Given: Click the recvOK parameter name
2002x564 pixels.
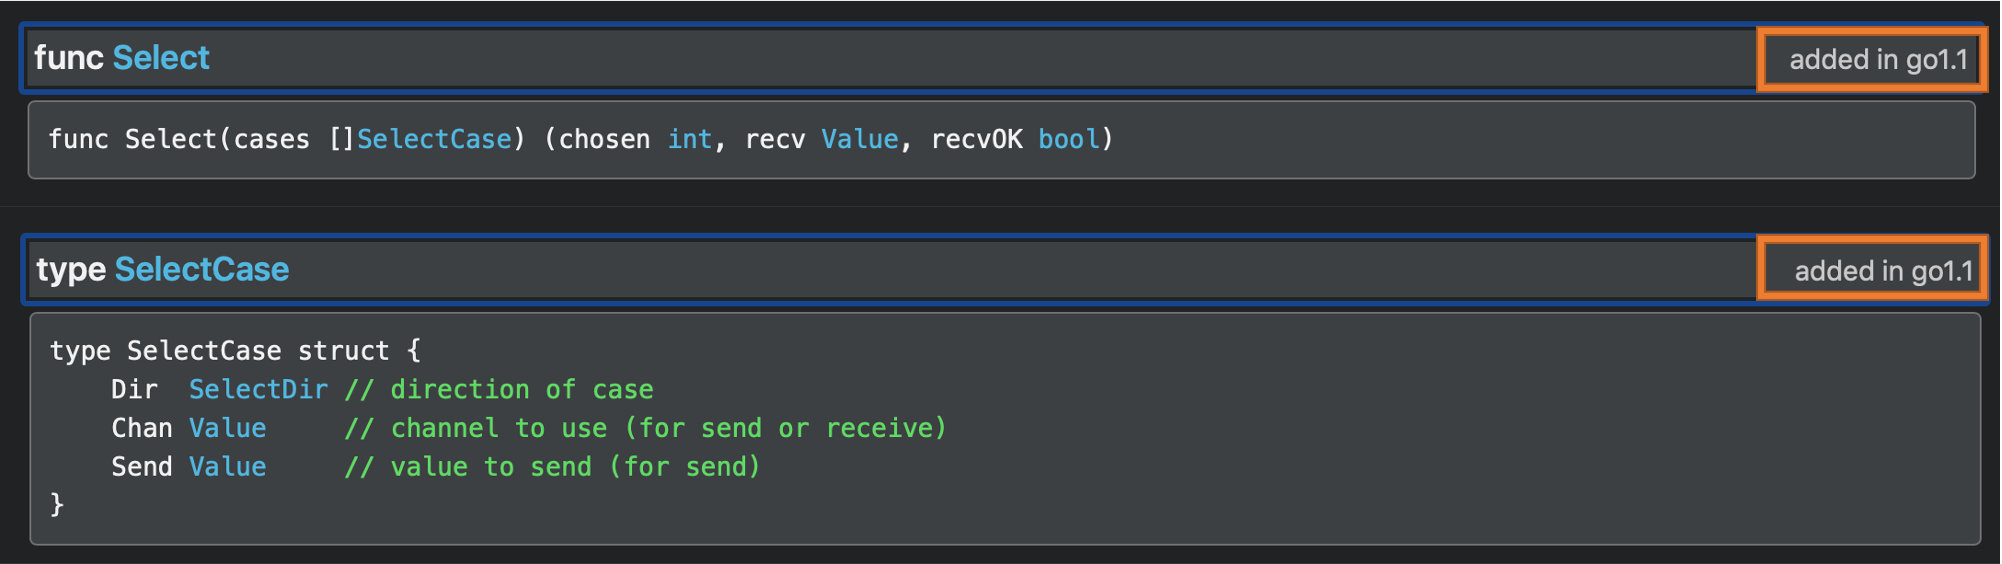Looking at the screenshot, I should 977,139.
